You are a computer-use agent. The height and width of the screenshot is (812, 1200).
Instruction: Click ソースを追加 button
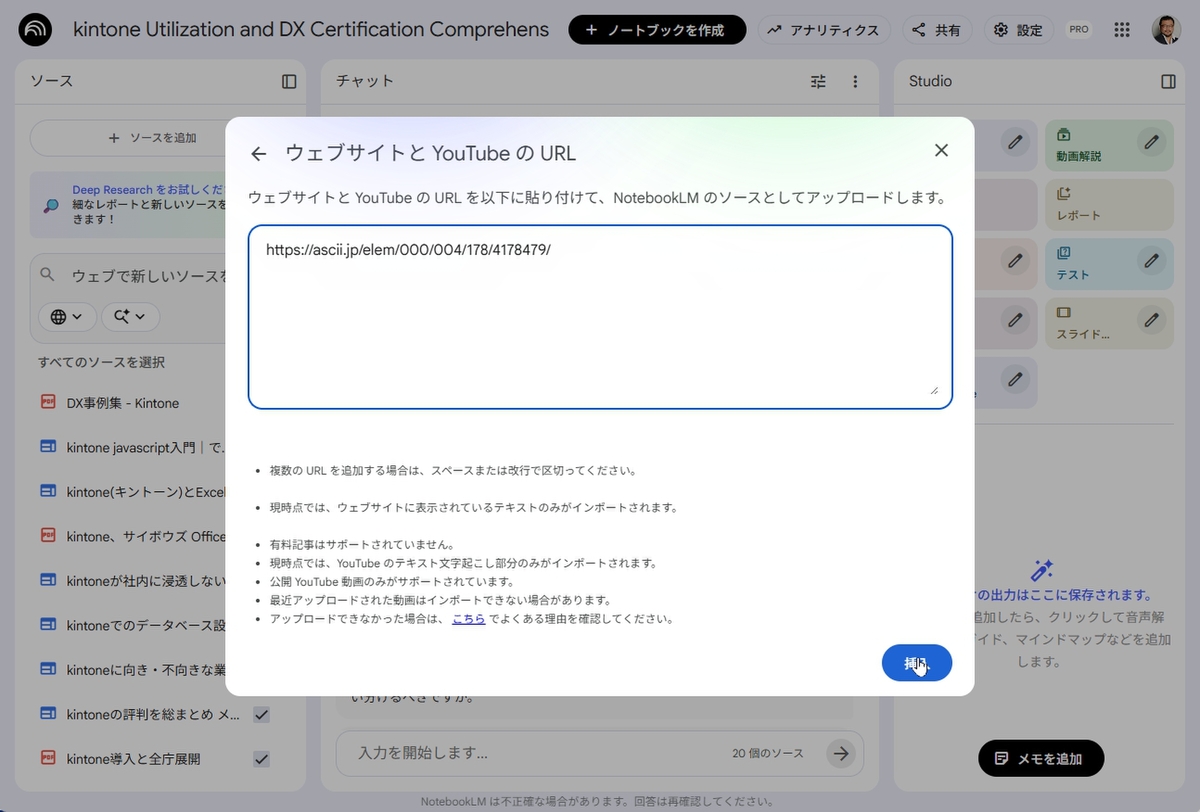click(153, 138)
